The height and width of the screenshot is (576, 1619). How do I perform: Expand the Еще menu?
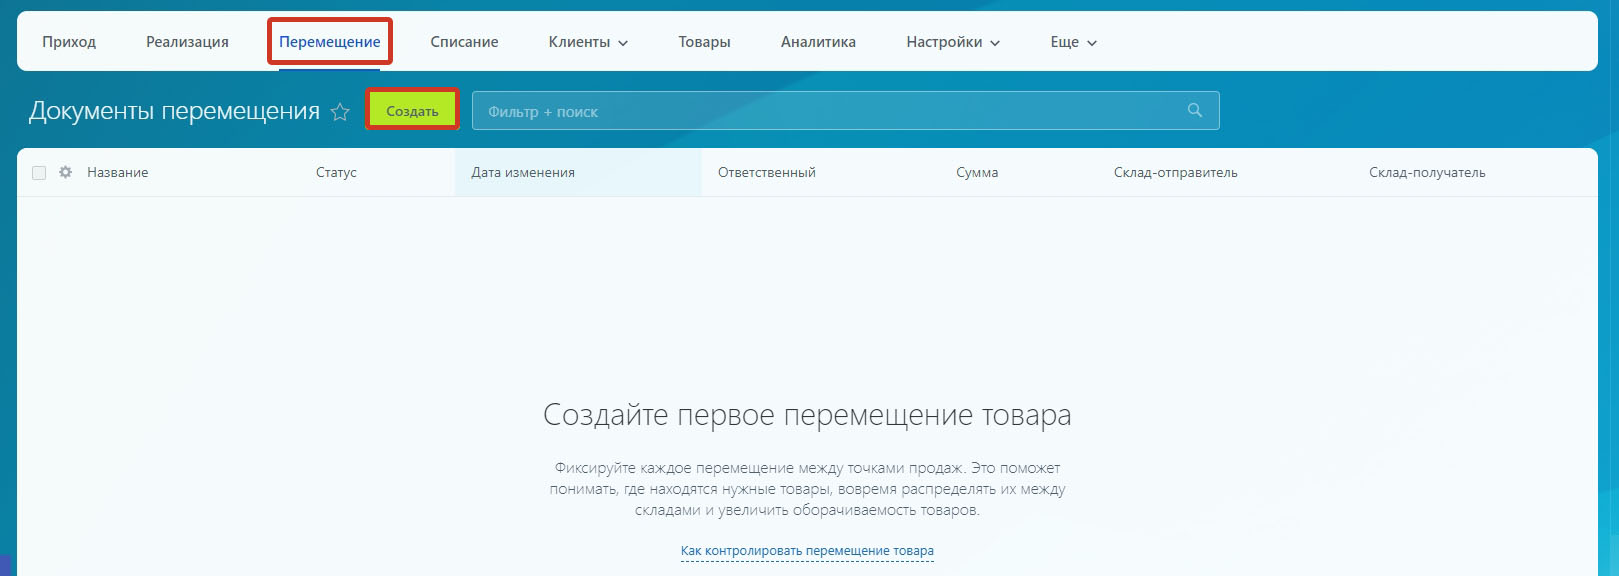1073,42
